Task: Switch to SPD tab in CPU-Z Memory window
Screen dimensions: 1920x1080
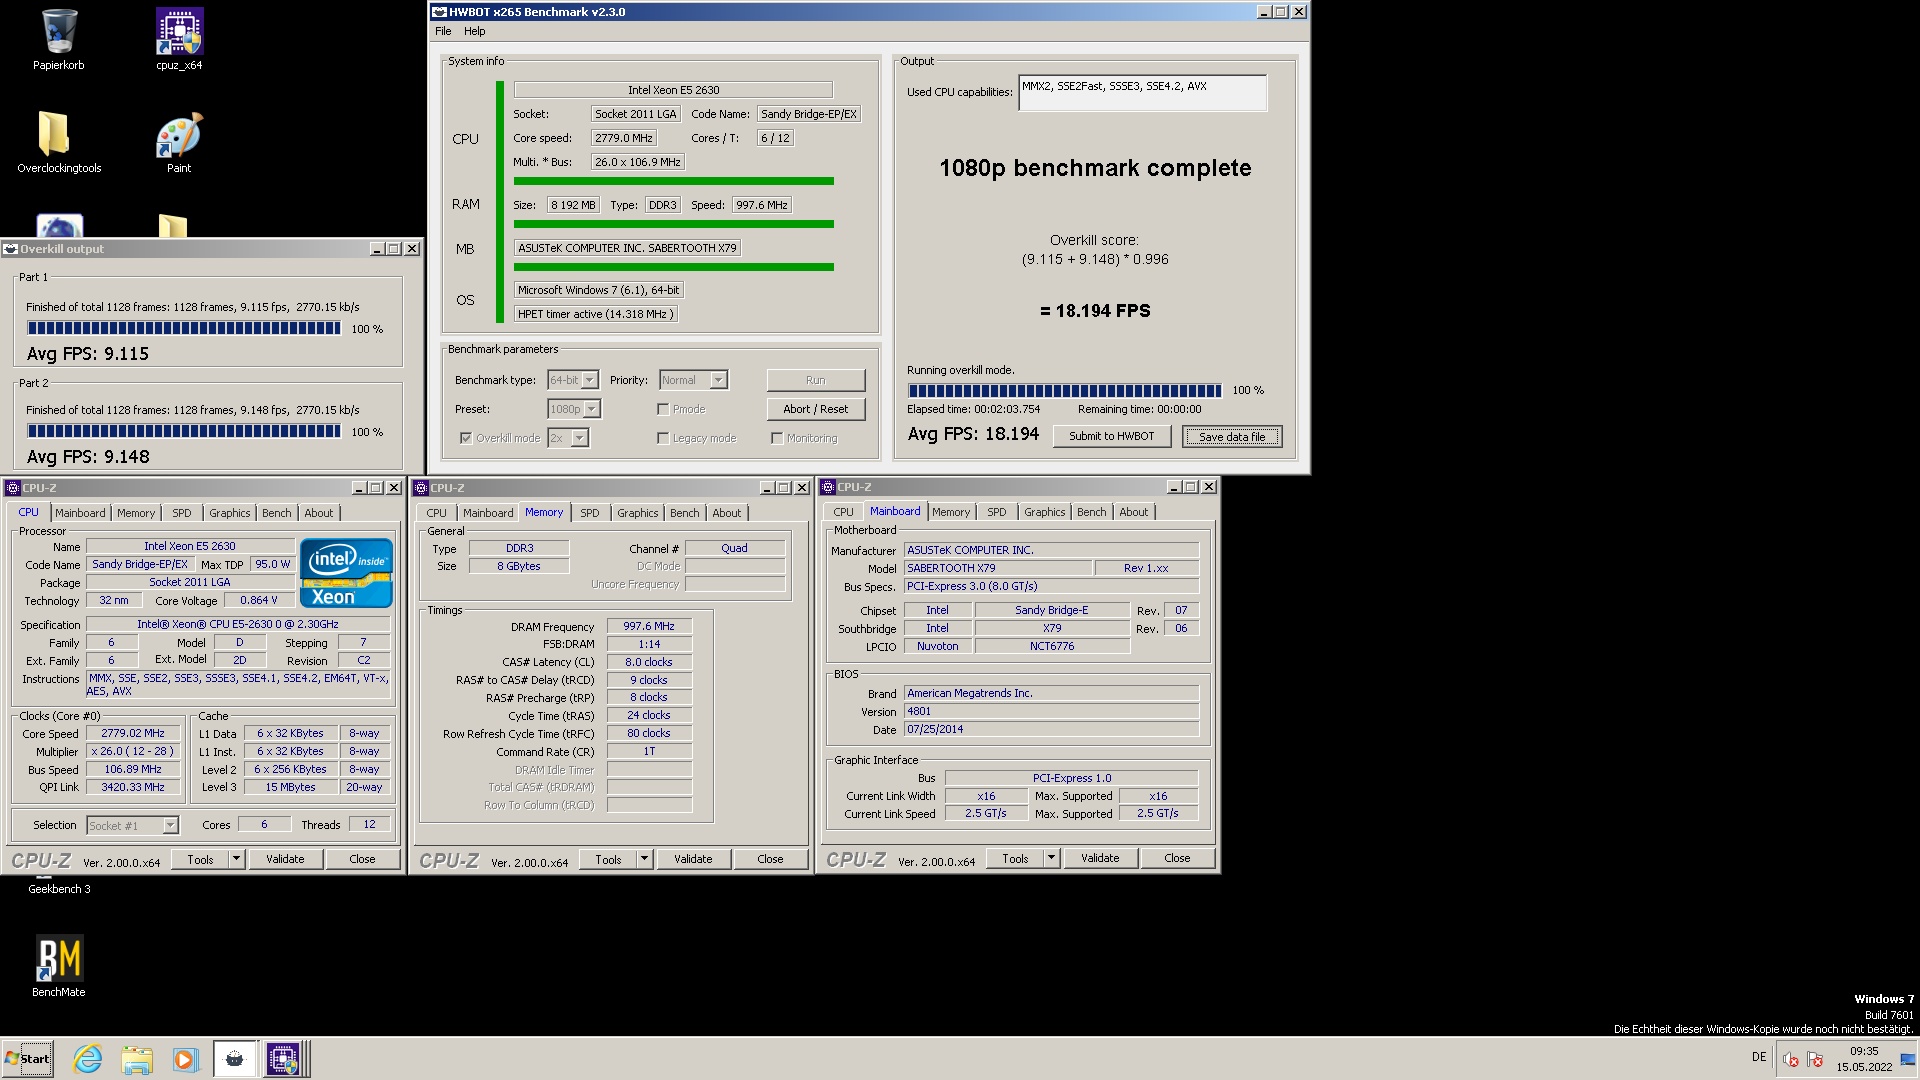Action: (590, 513)
